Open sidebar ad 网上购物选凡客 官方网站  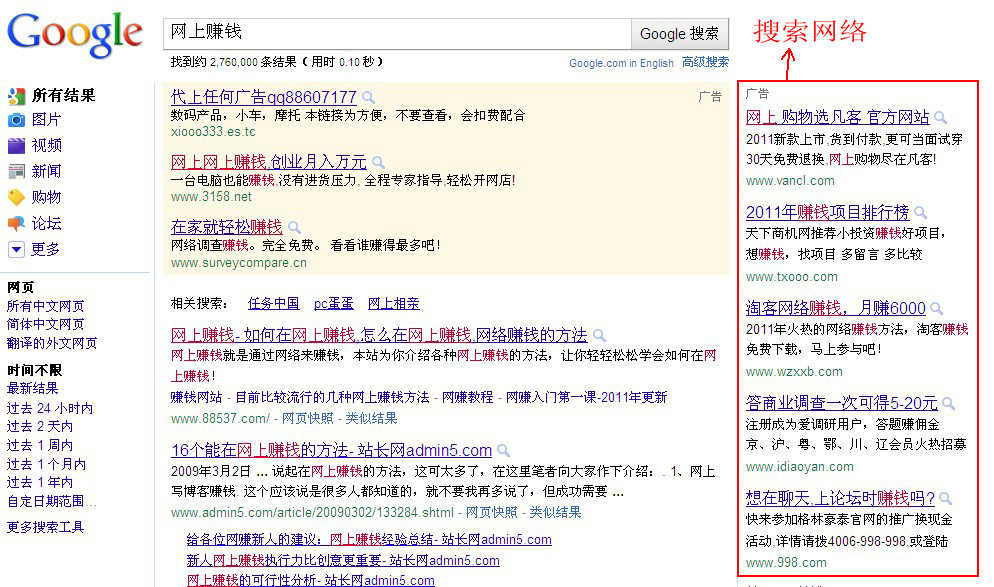(837, 117)
